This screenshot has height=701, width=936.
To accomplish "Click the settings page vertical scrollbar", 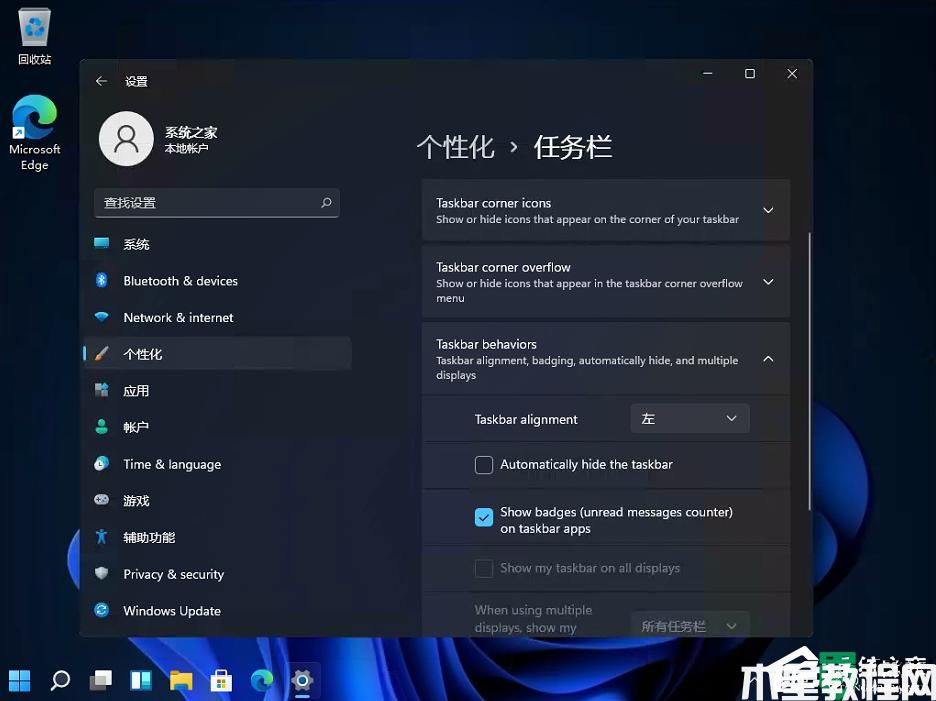I will [x=809, y=371].
